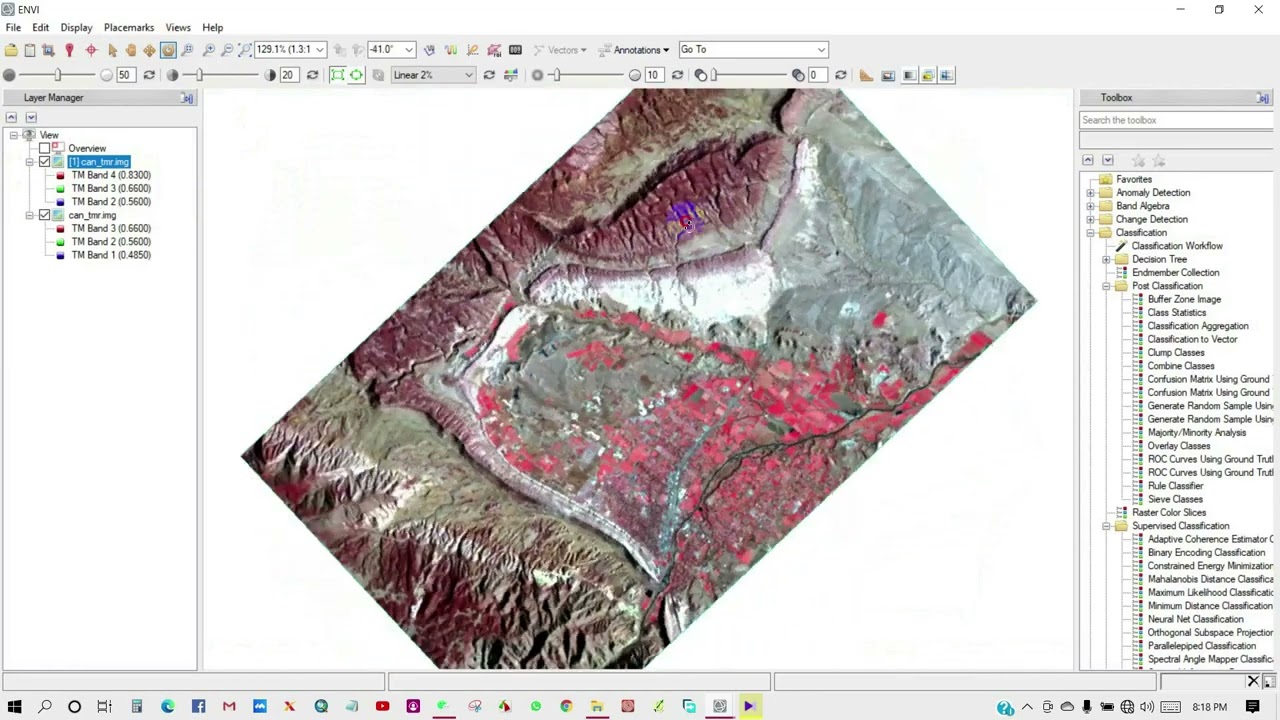Click the brightness slider handle
Viewport: 1280px width, 720px height.
click(57, 75)
